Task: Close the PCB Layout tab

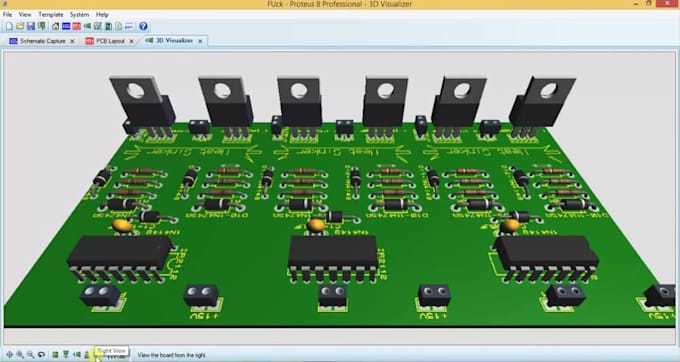Action: click(131, 41)
